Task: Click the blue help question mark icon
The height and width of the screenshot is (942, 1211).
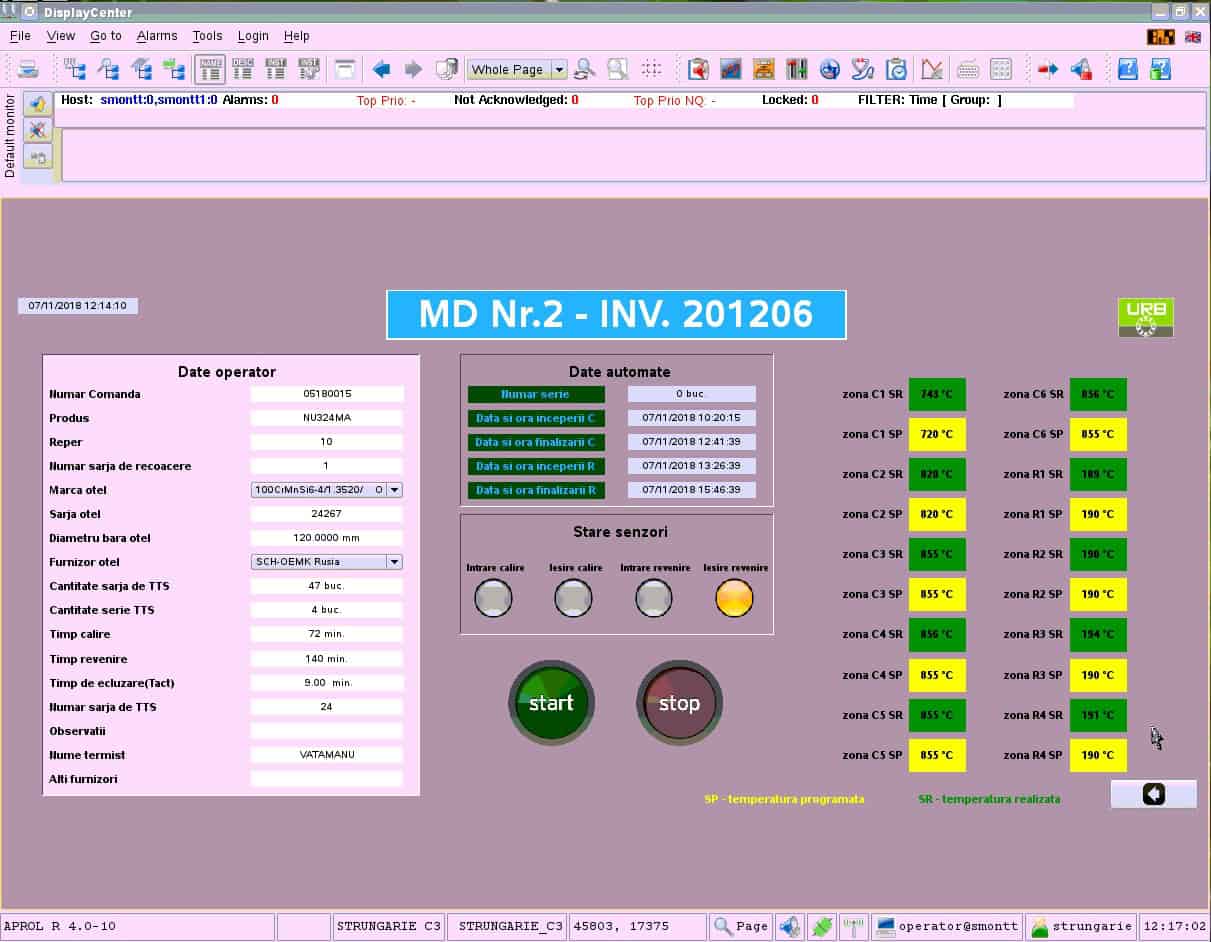Action: [1127, 69]
